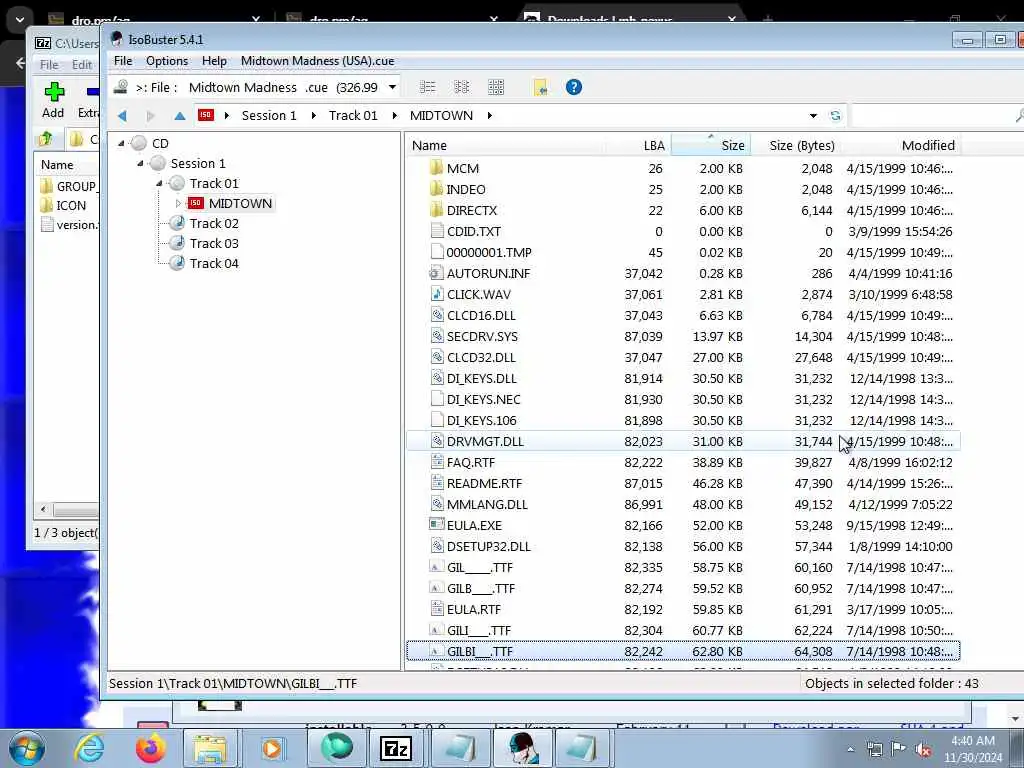Select the CLICK.WAV audio file icon
The image size is (1024, 768).
437,295
